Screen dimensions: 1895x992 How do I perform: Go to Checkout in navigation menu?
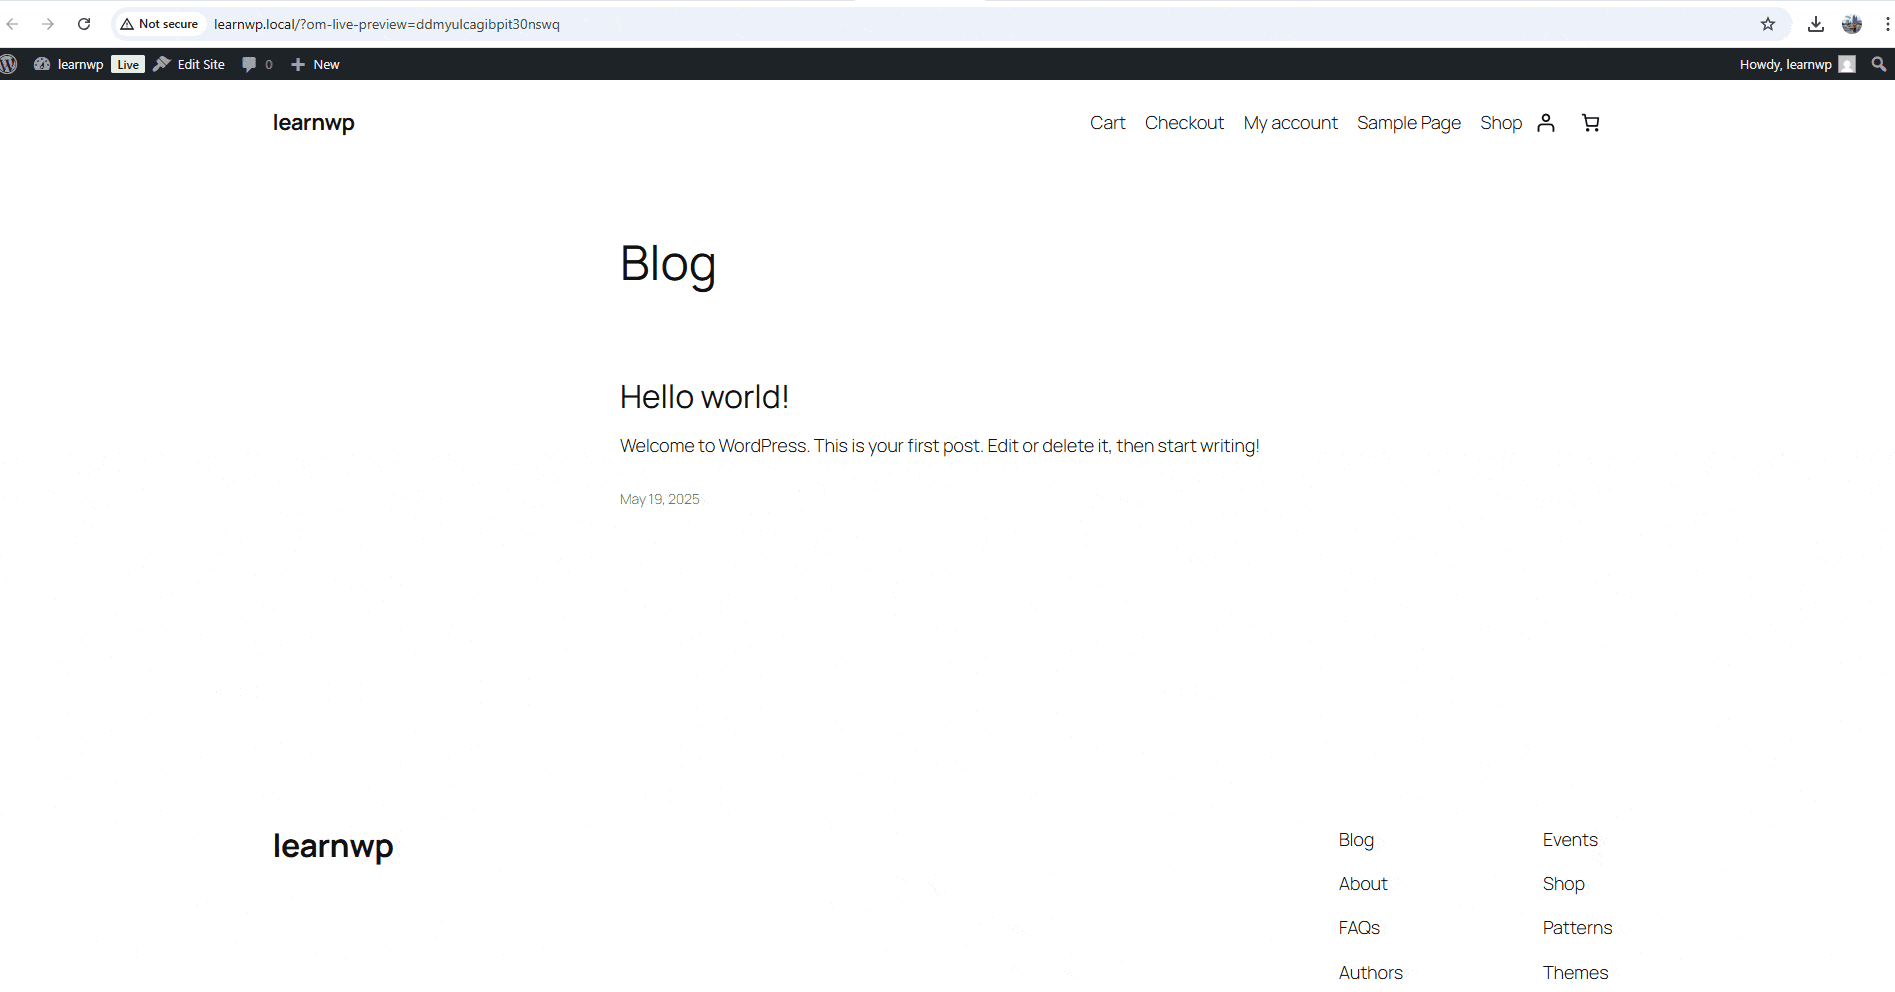(1184, 123)
